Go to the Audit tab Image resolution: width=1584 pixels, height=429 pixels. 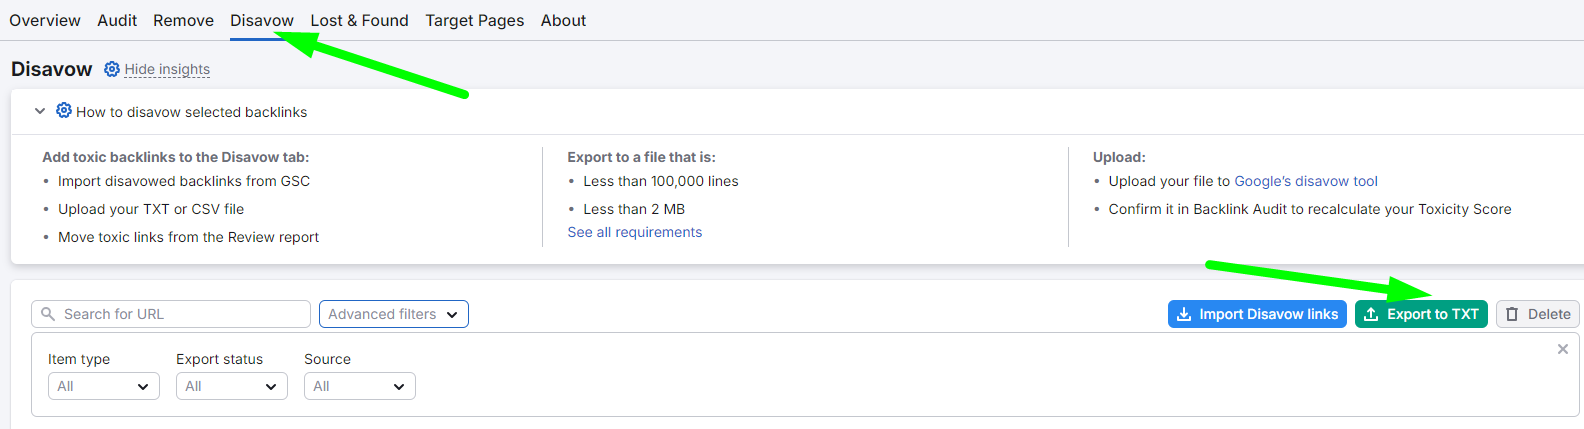[x=117, y=20]
